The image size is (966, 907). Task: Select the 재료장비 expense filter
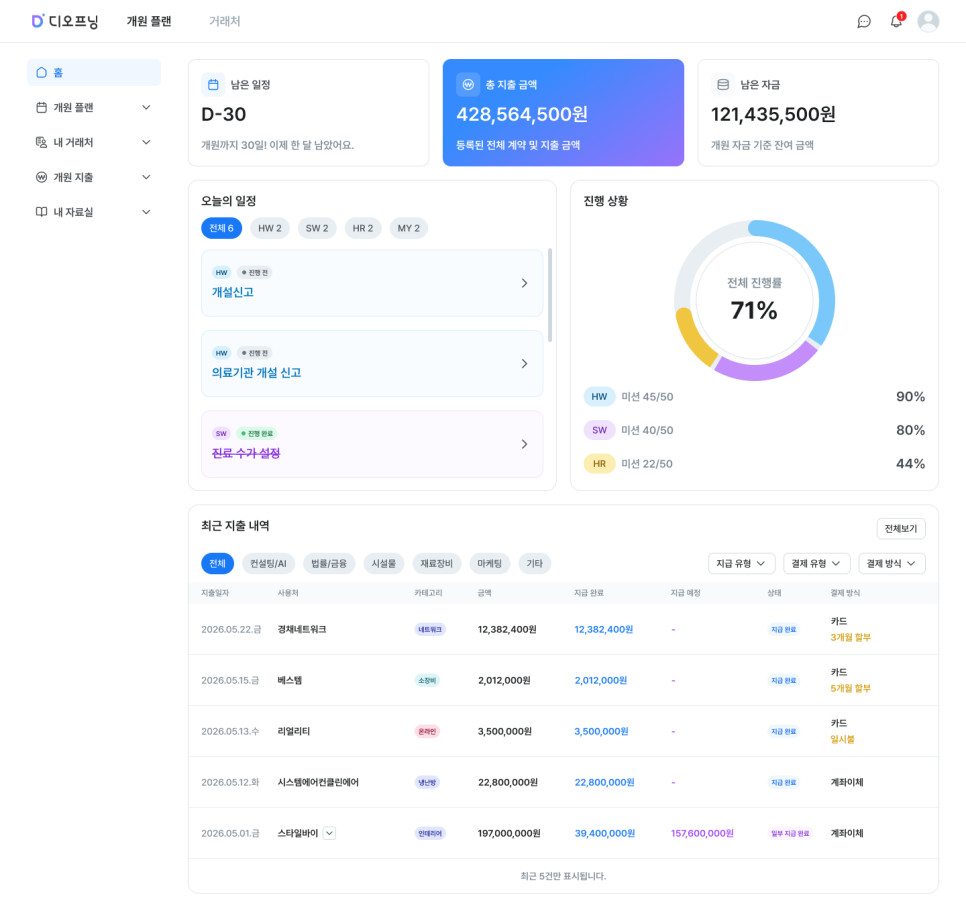(436, 563)
